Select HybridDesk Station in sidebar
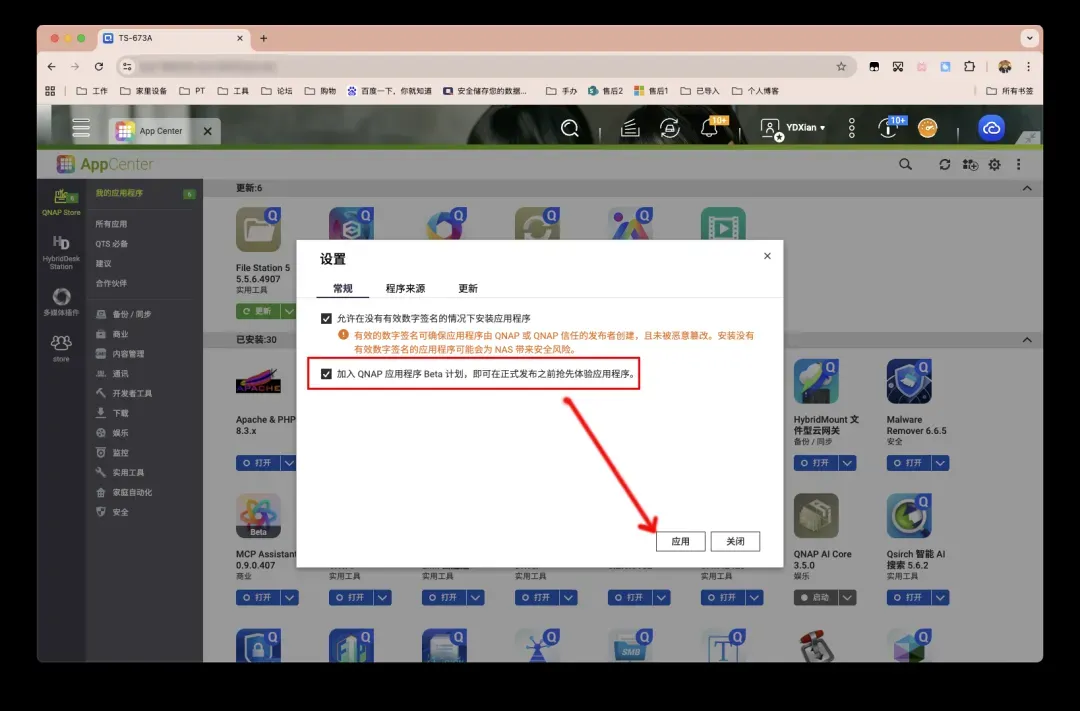1080x711 pixels. pos(61,250)
